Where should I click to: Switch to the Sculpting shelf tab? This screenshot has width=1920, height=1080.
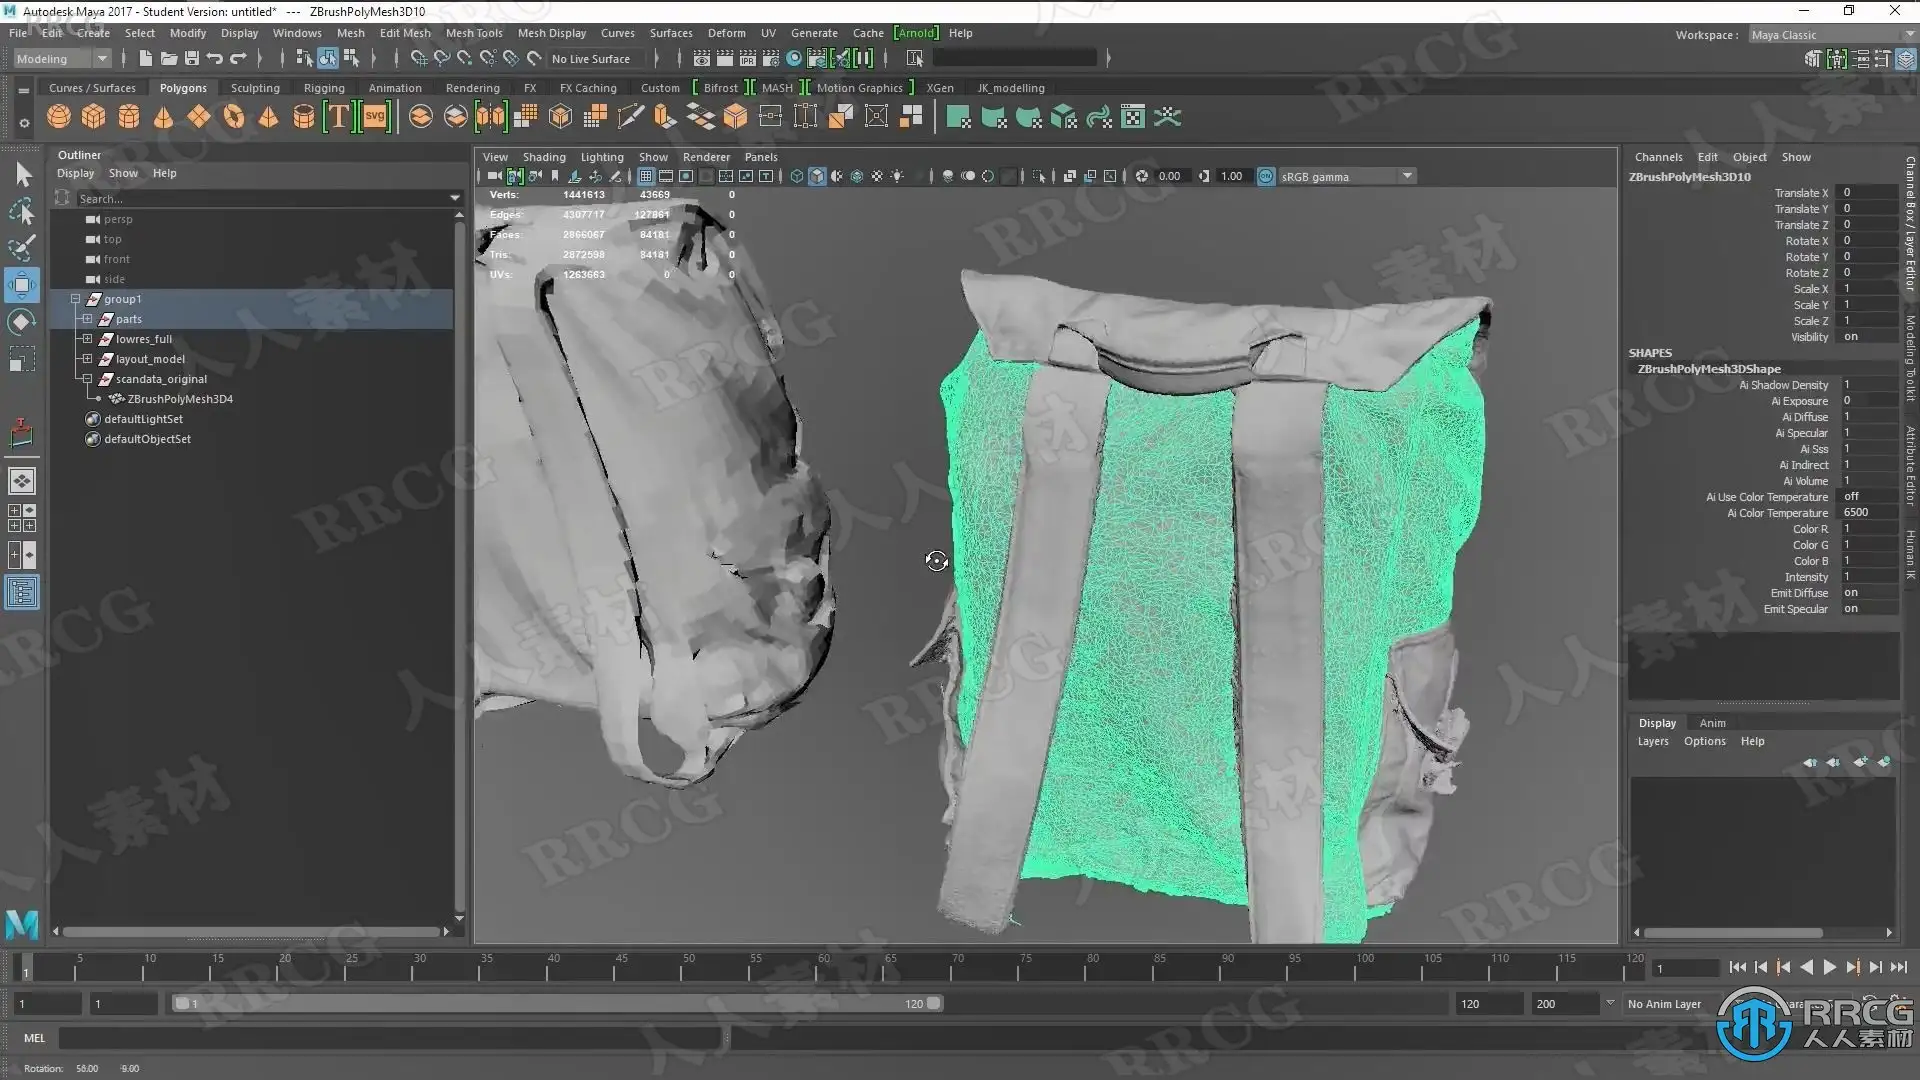point(255,88)
